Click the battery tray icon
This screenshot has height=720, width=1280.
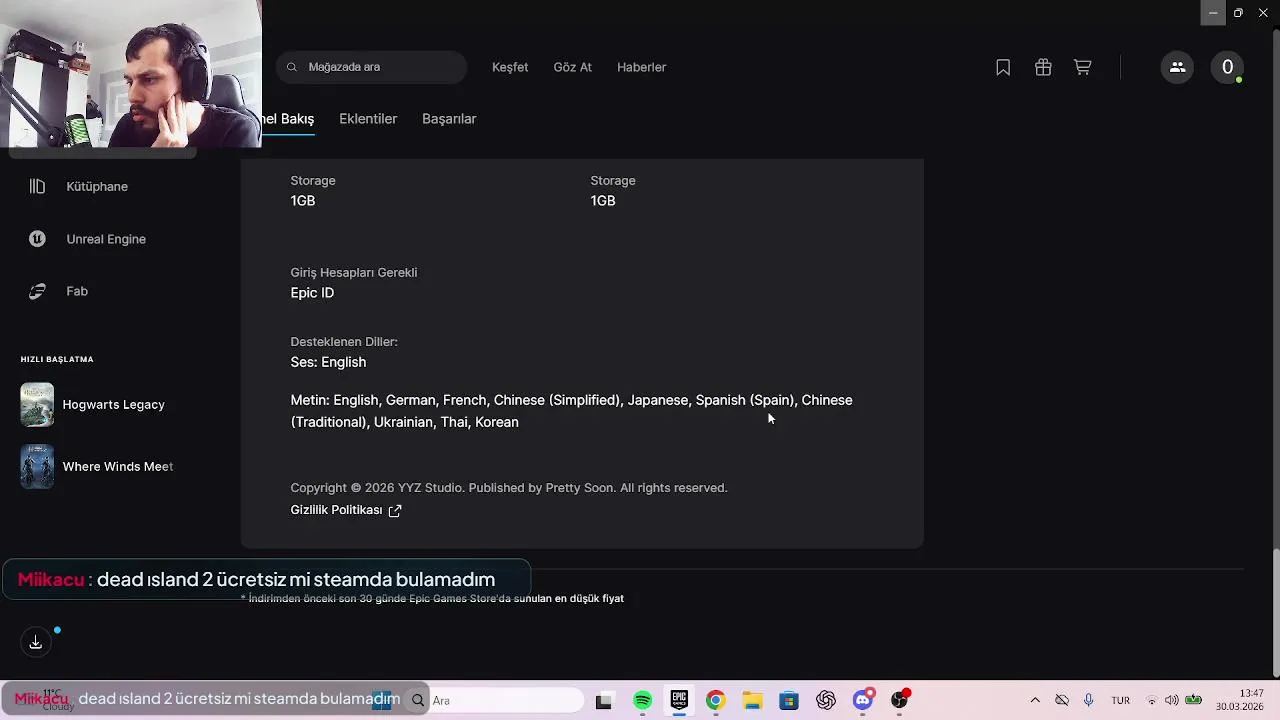1193,700
